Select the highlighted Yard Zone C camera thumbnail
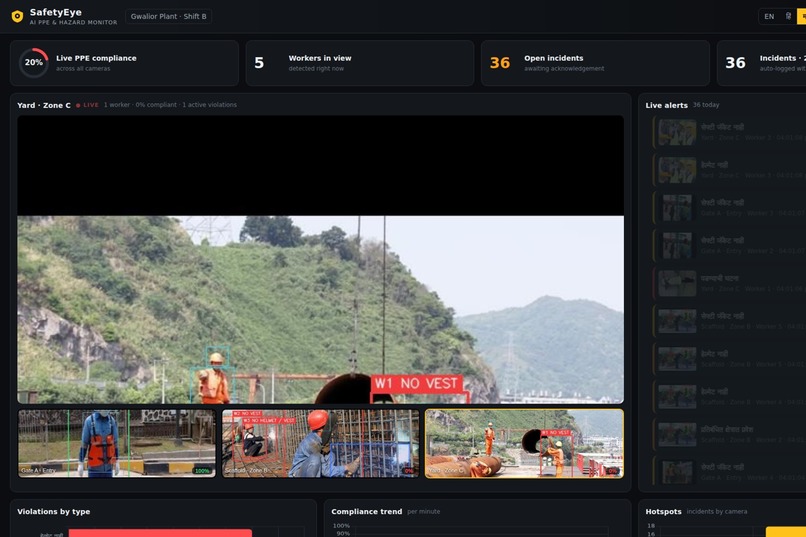 (x=524, y=443)
